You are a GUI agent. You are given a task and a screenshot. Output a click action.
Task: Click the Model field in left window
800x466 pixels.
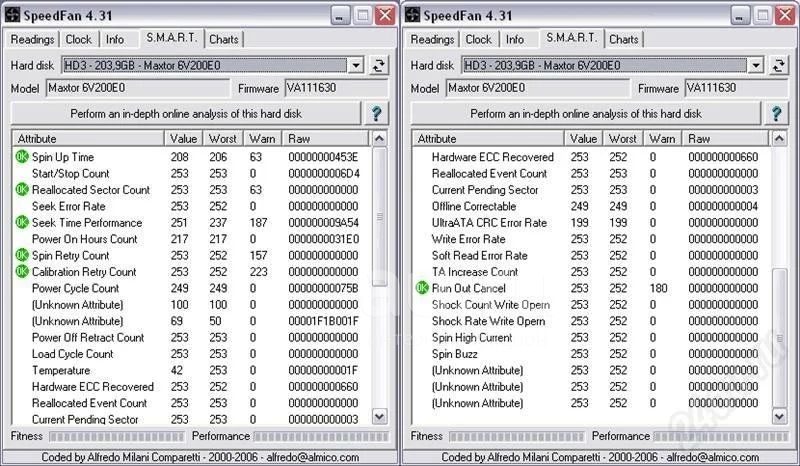138,88
